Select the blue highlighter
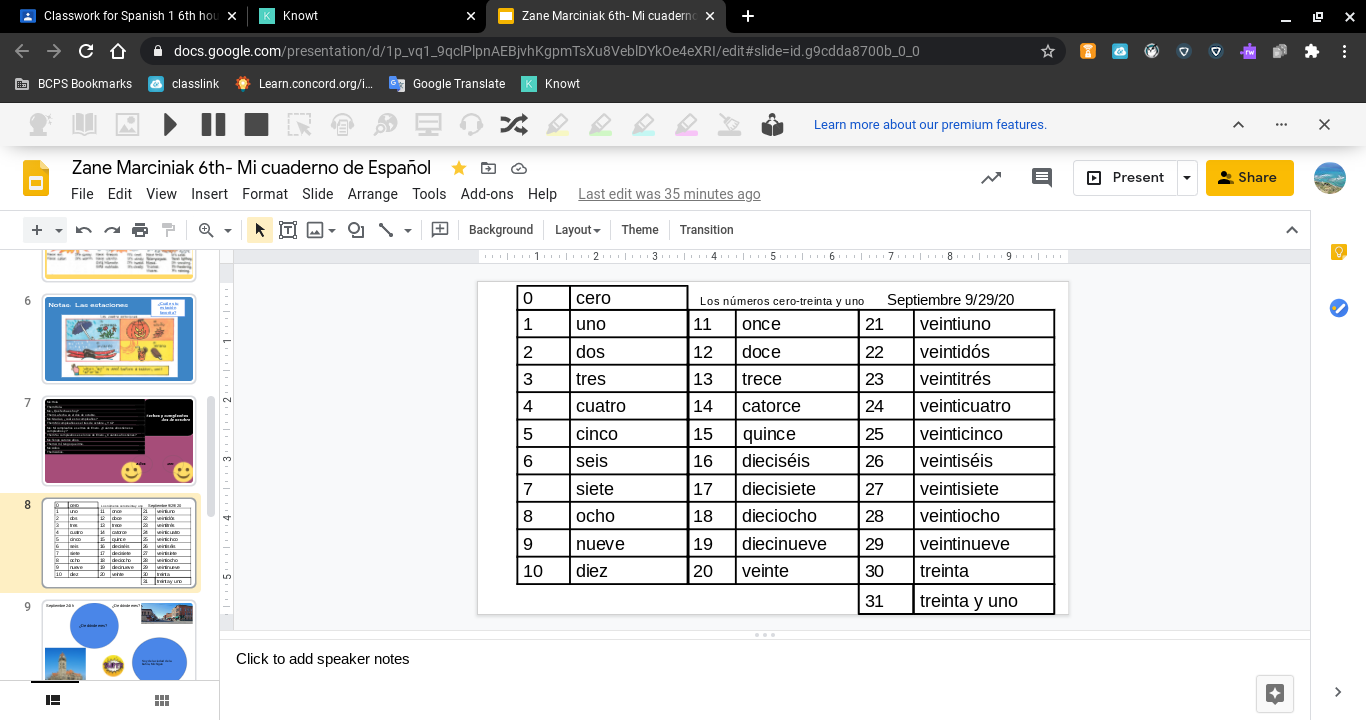The height and width of the screenshot is (720, 1366). tap(643, 125)
